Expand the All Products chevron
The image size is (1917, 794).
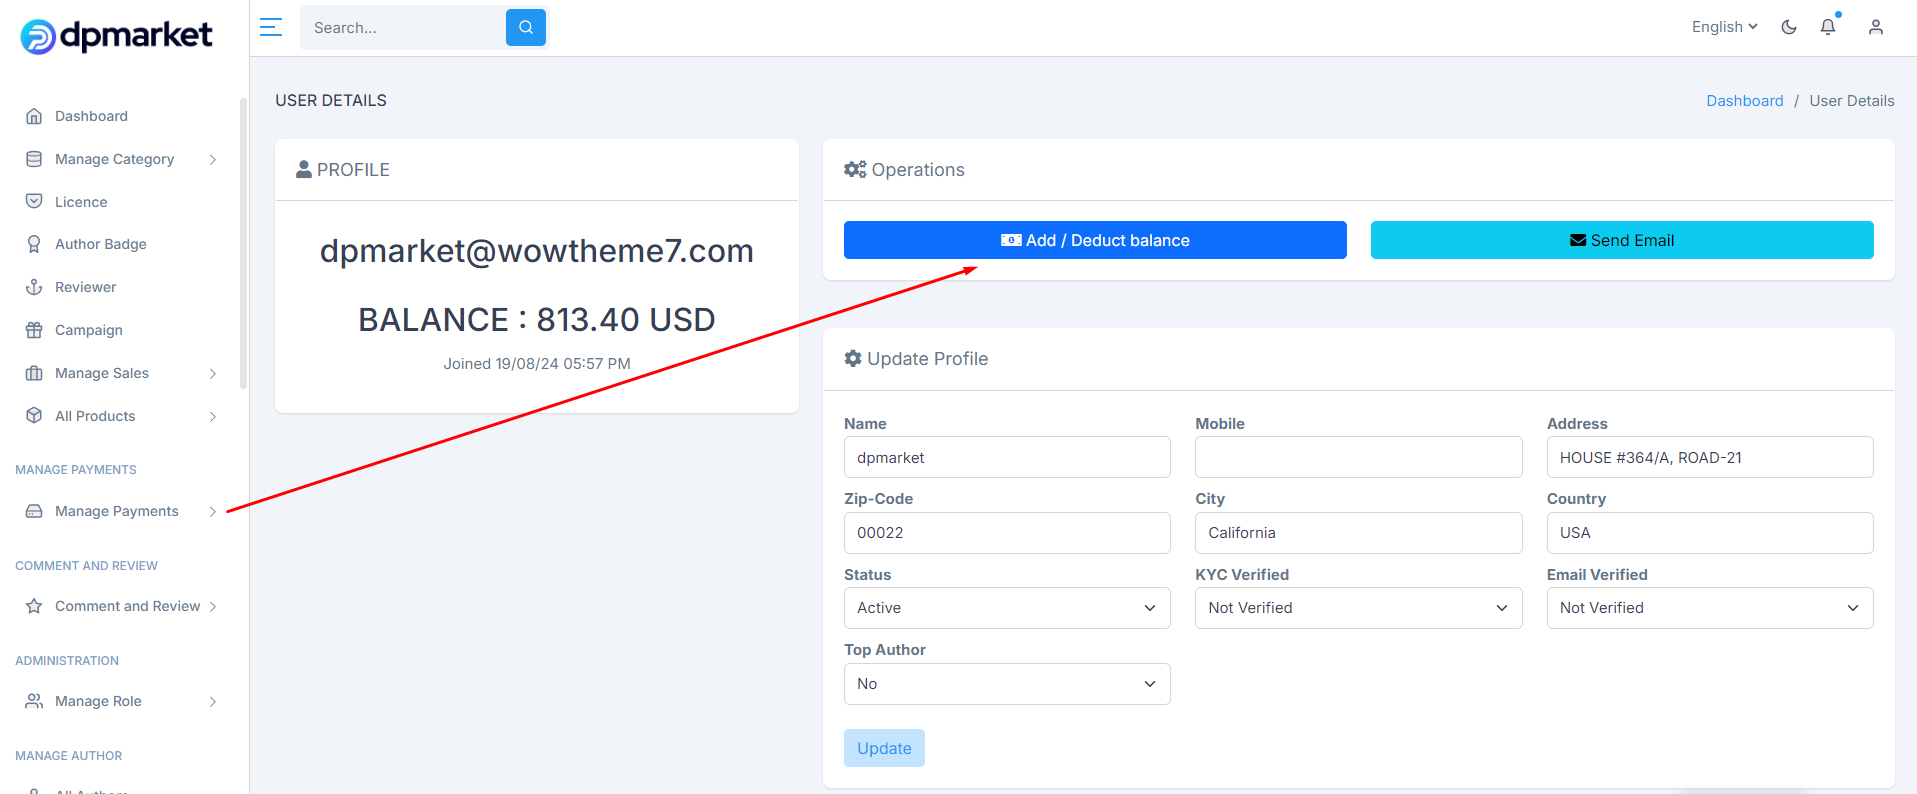(213, 416)
